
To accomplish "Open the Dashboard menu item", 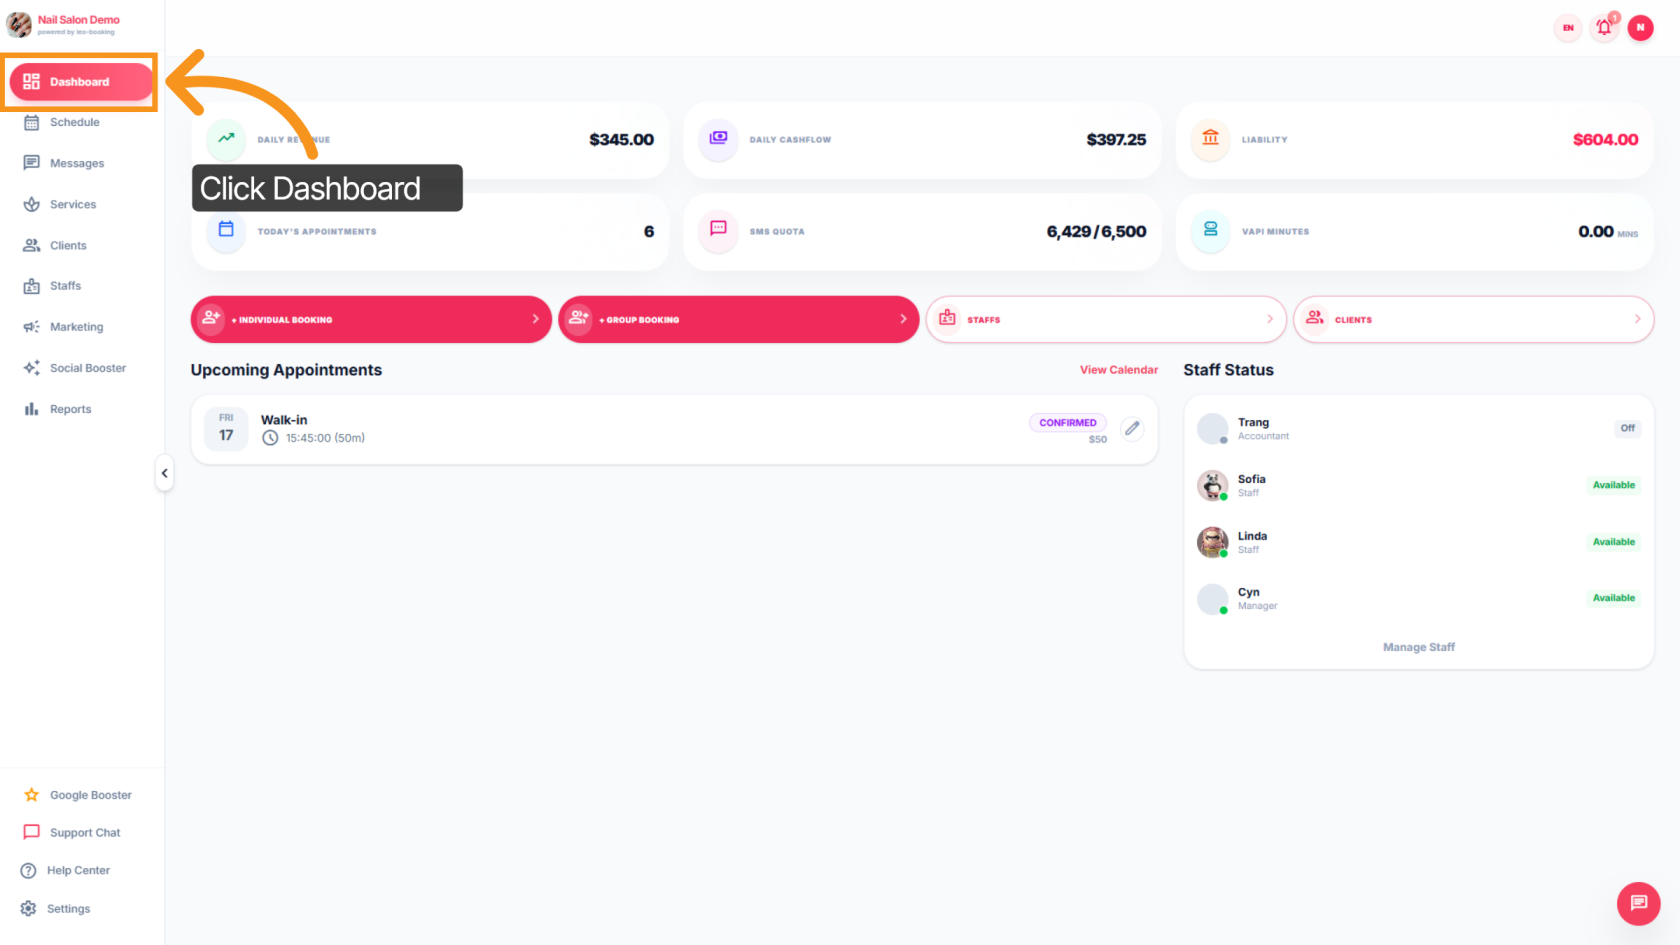I will click(x=81, y=82).
